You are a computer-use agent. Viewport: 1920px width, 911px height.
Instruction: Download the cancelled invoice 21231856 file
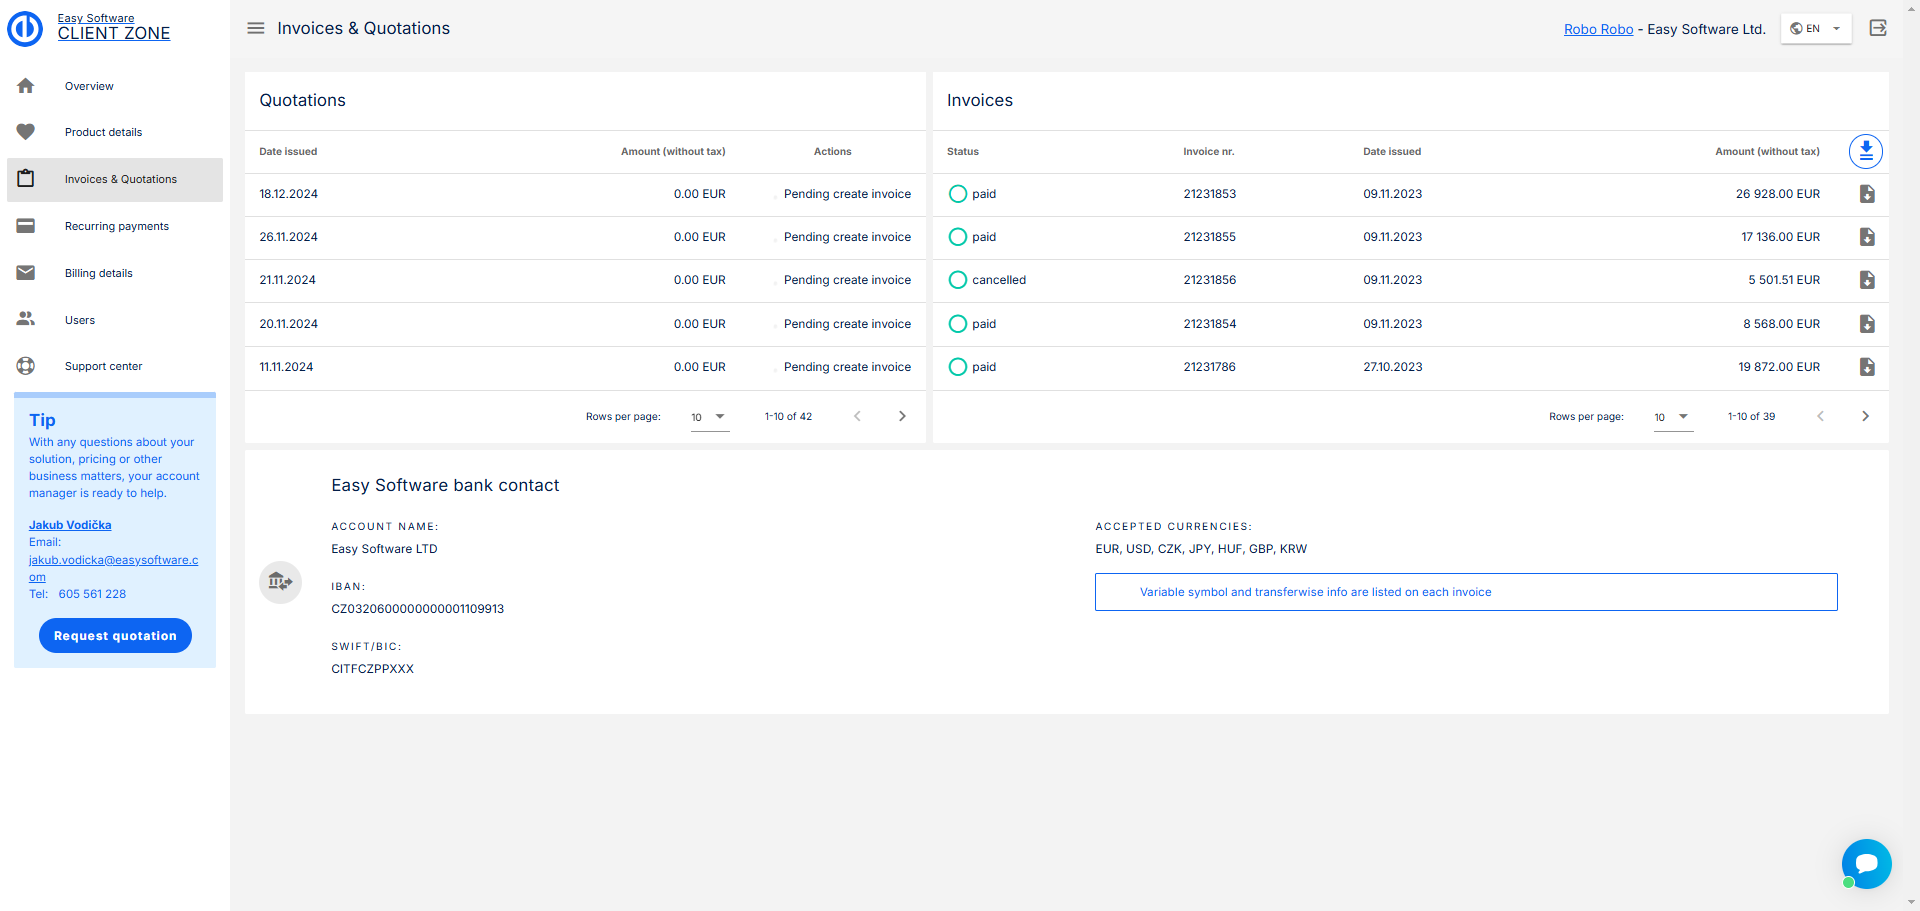click(1866, 280)
